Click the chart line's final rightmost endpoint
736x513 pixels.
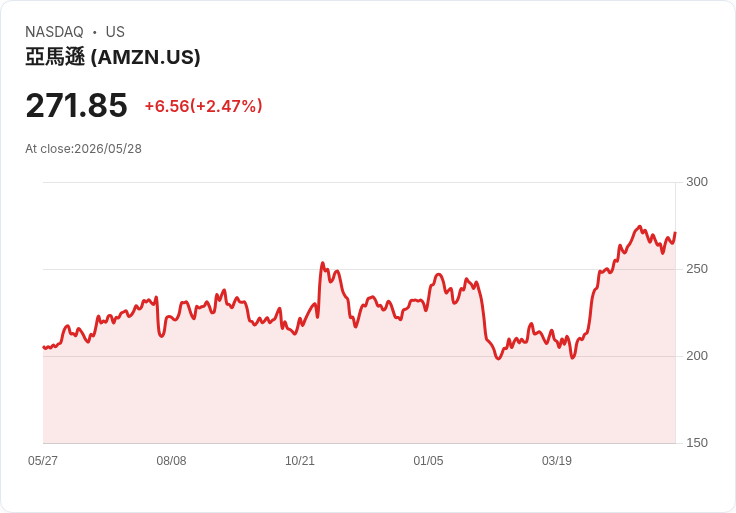click(675, 233)
